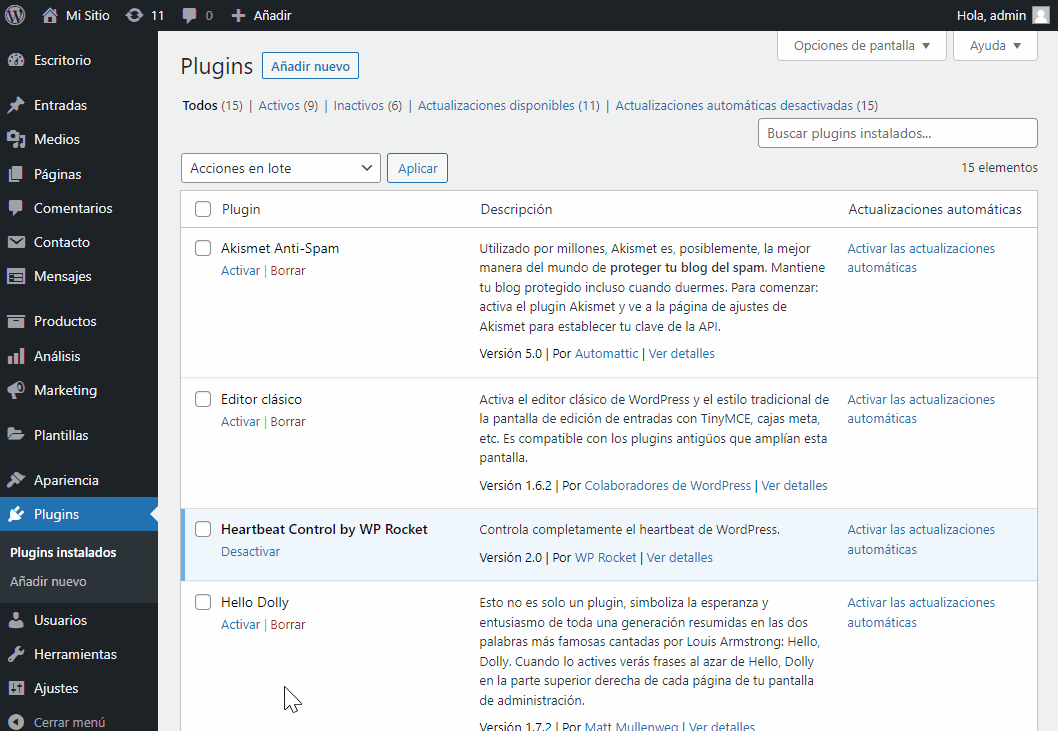This screenshot has height=731, width=1058.
Task: Click the Apariencia paintbrush icon
Action: (16, 480)
